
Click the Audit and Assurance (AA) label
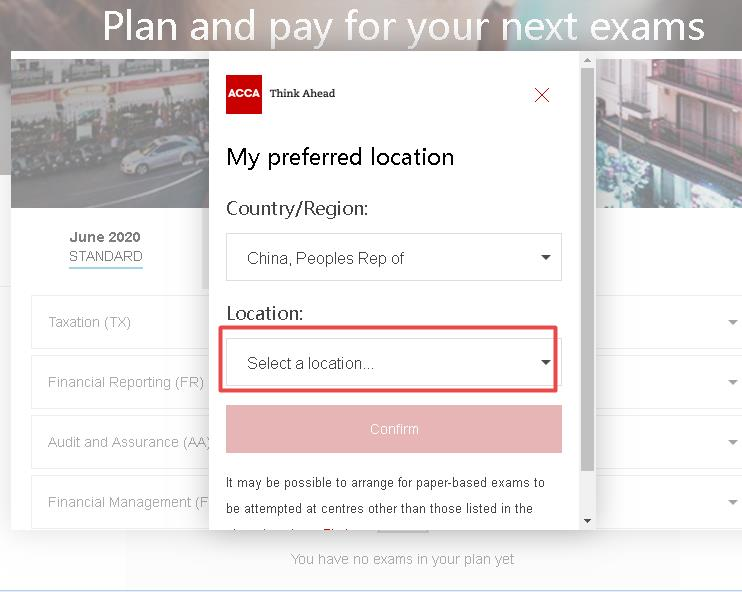click(128, 442)
